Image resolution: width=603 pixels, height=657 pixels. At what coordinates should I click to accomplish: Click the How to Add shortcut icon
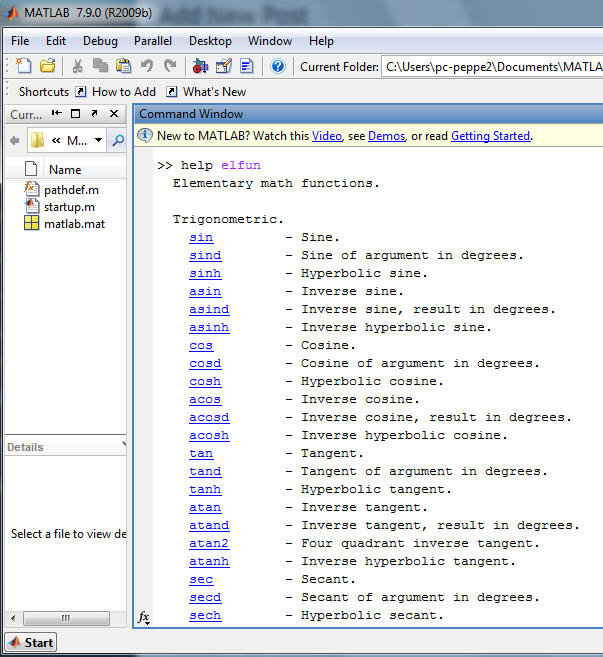pyautogui.click(x=81, y=91)
